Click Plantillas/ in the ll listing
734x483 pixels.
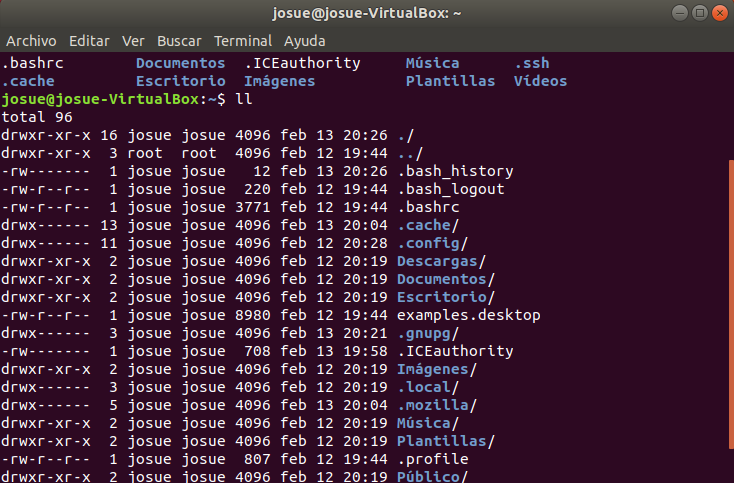point(446,441)
